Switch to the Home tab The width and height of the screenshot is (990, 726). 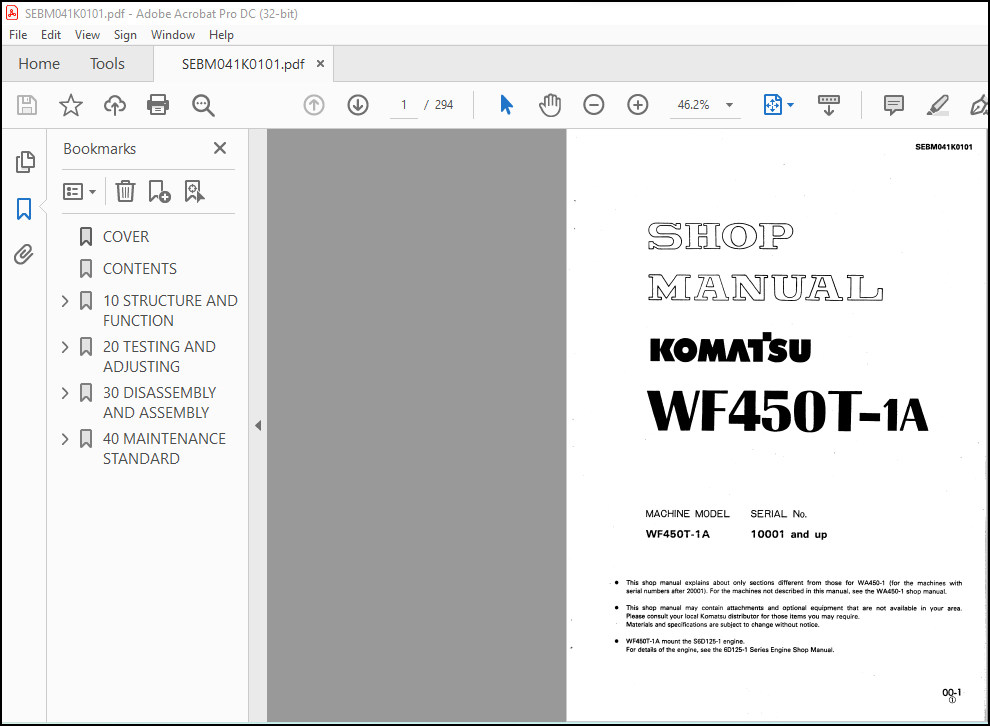(39, 64)
